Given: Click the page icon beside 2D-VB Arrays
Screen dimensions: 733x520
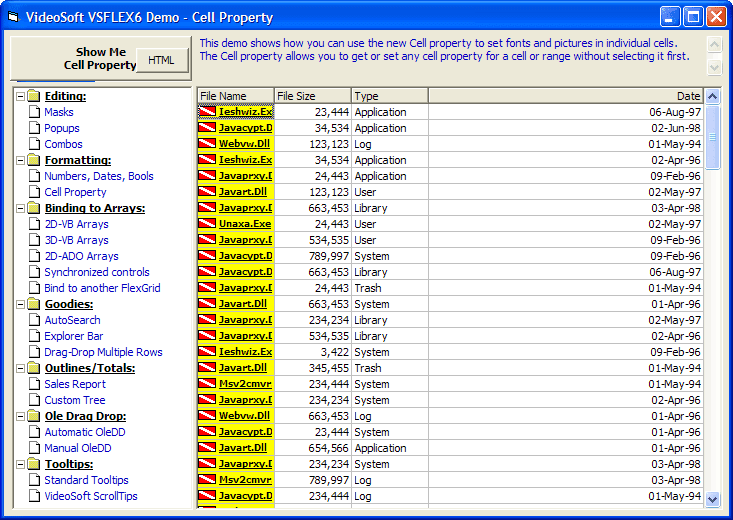Looking at the screenshot, I should (34, 224).
